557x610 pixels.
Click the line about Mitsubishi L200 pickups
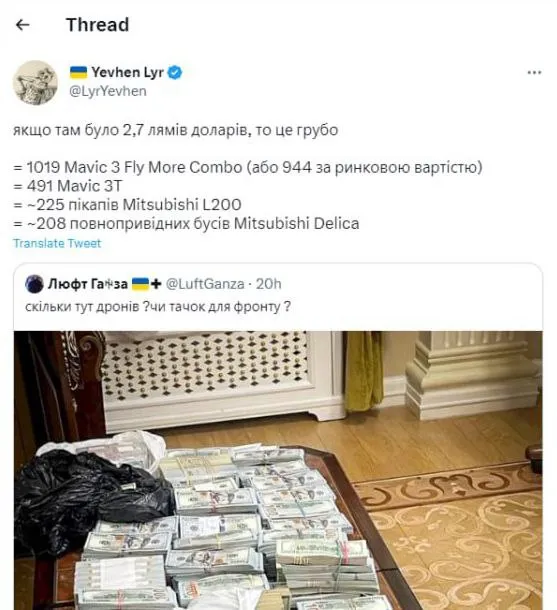click(127, 205)
